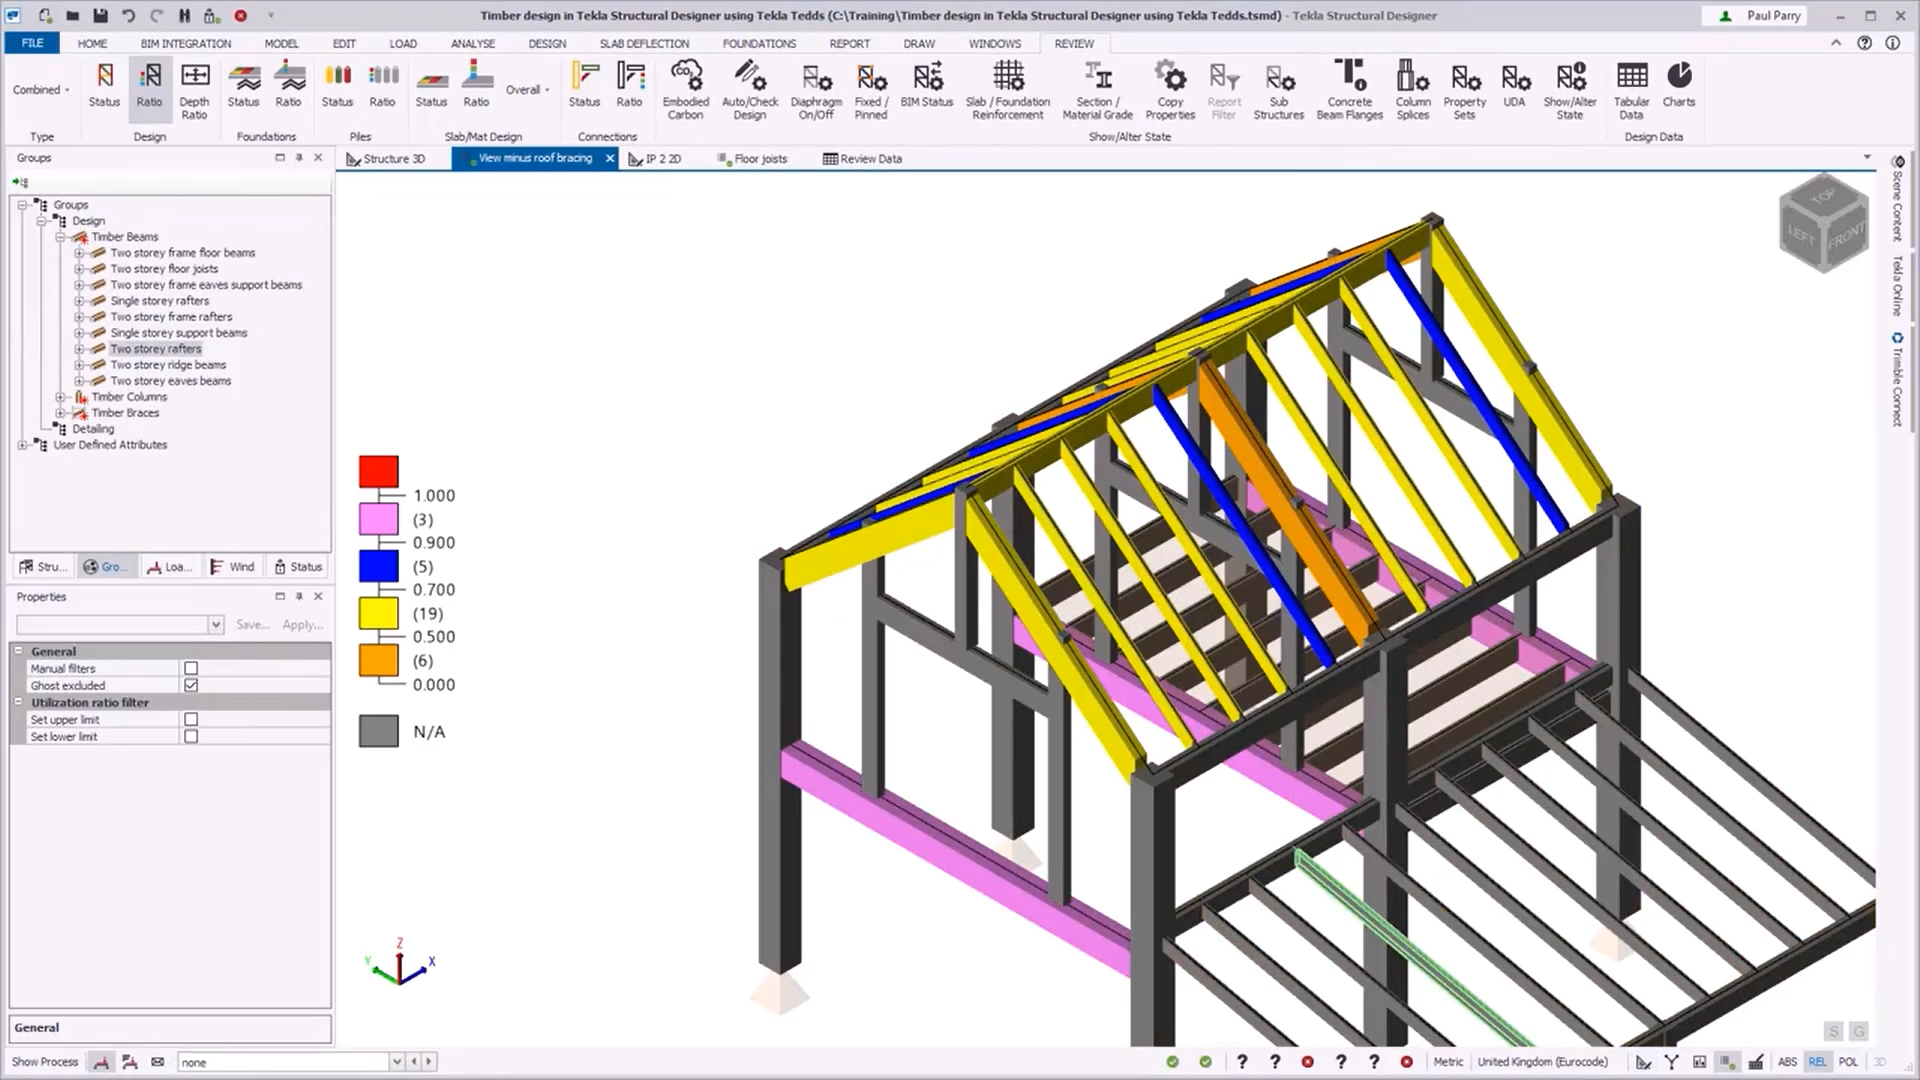
Task: Enable the Set lower limit checkbox
Action: pos(191,736)
